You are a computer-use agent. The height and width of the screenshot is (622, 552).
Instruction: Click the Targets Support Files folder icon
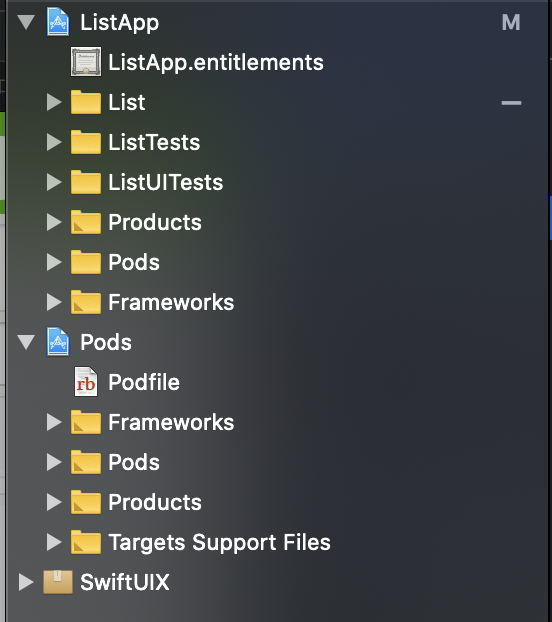click(86, 542)
